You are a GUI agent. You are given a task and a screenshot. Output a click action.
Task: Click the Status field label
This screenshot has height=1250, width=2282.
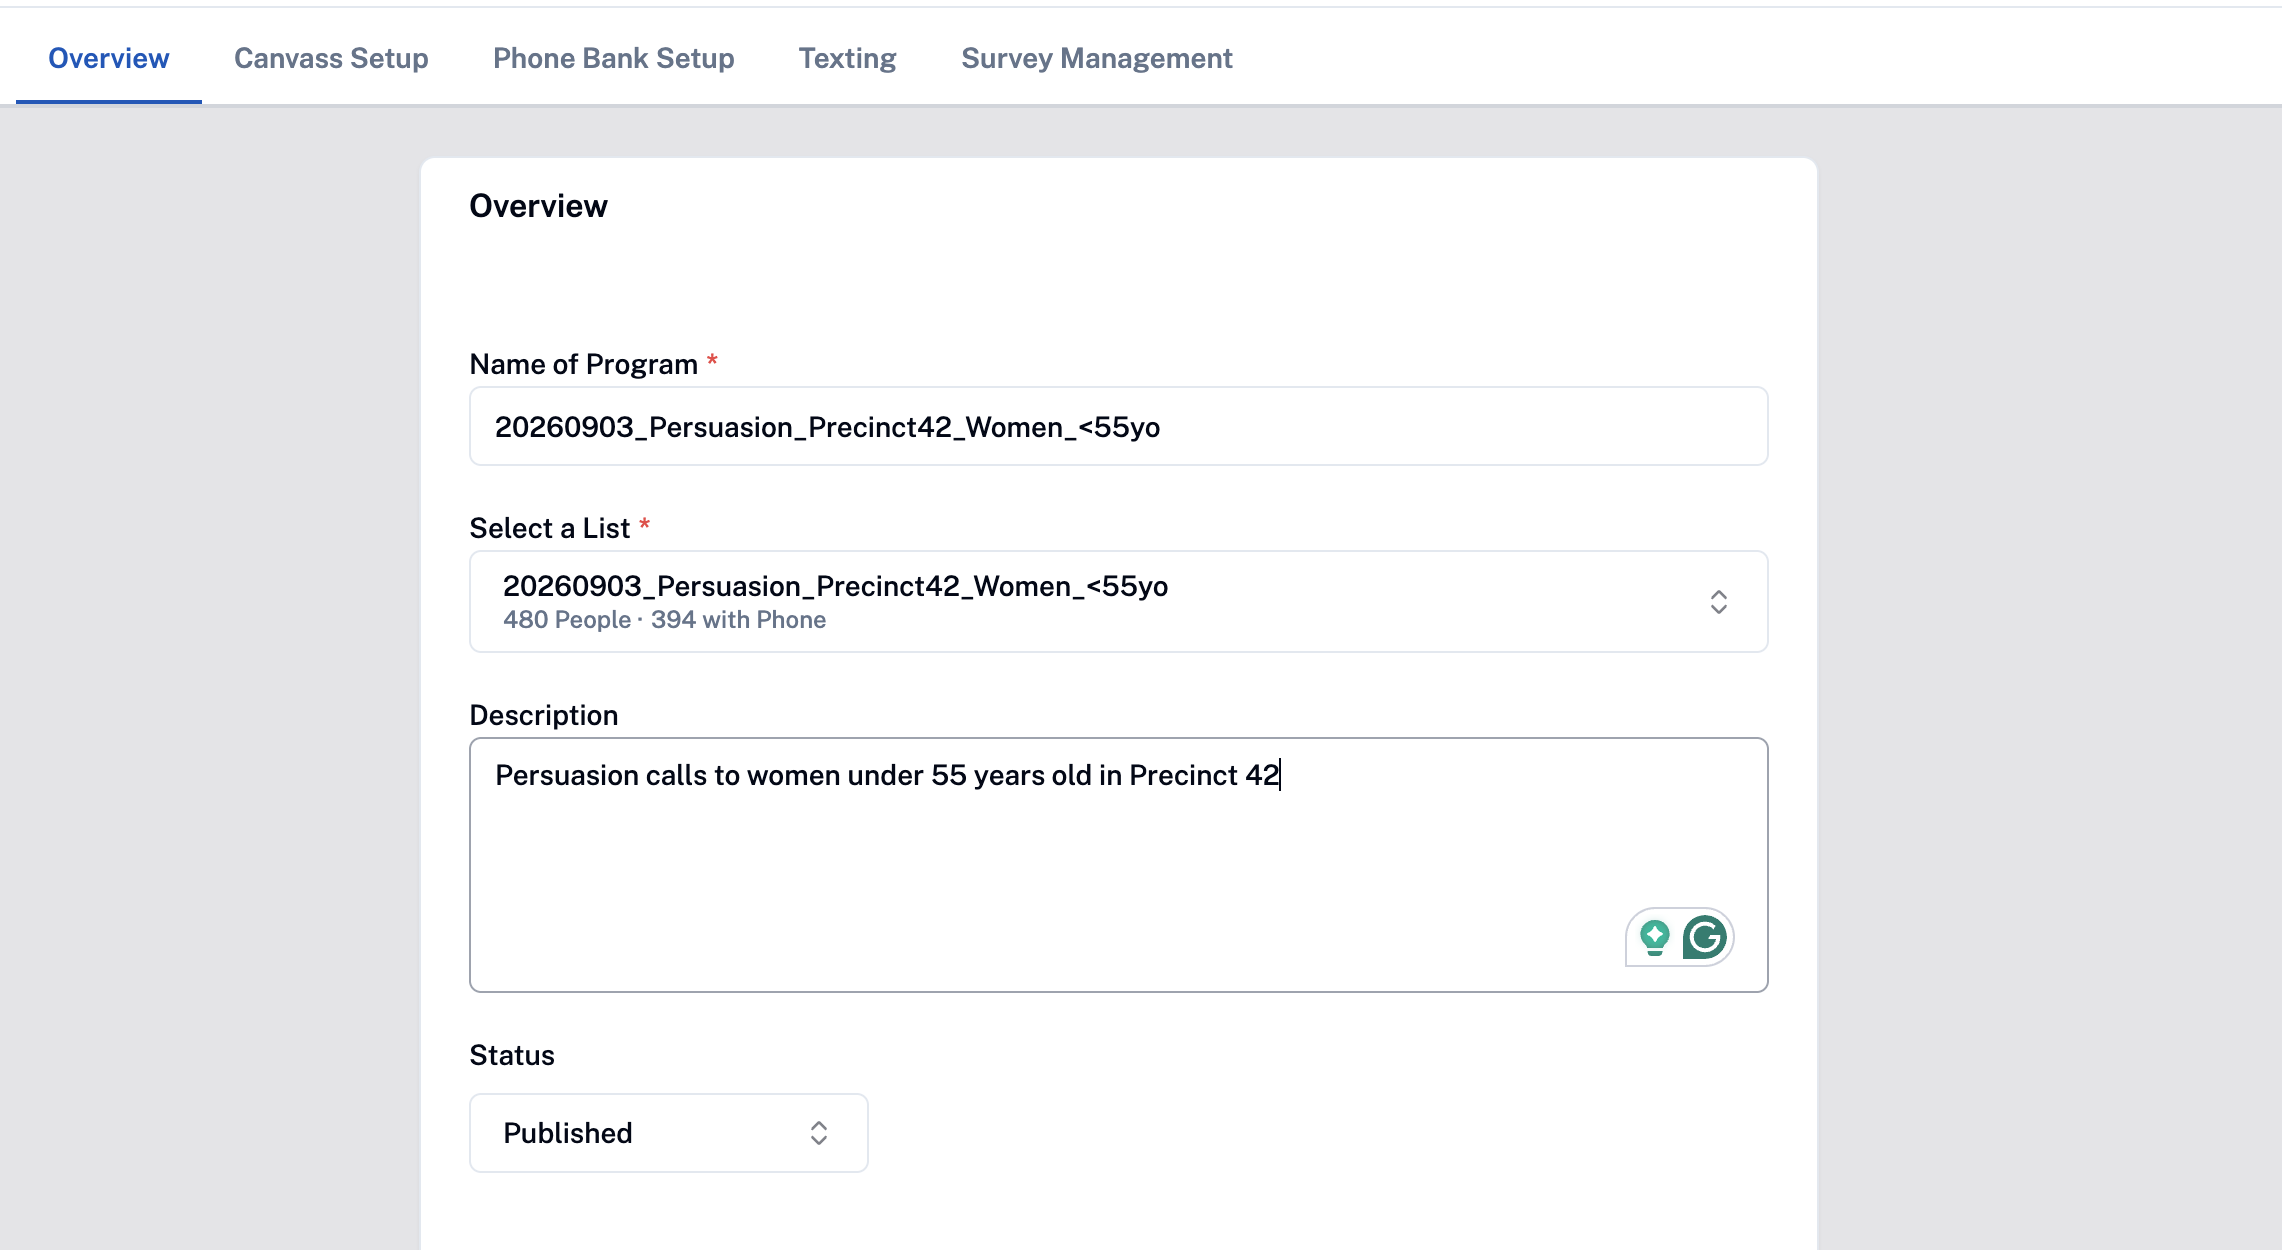tap(511, 1055)
